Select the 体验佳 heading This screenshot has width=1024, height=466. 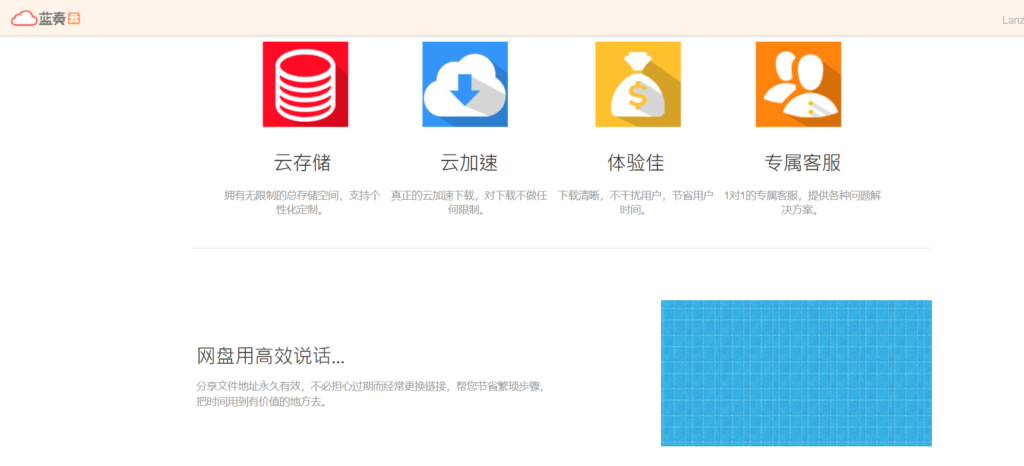click(635, 162)
